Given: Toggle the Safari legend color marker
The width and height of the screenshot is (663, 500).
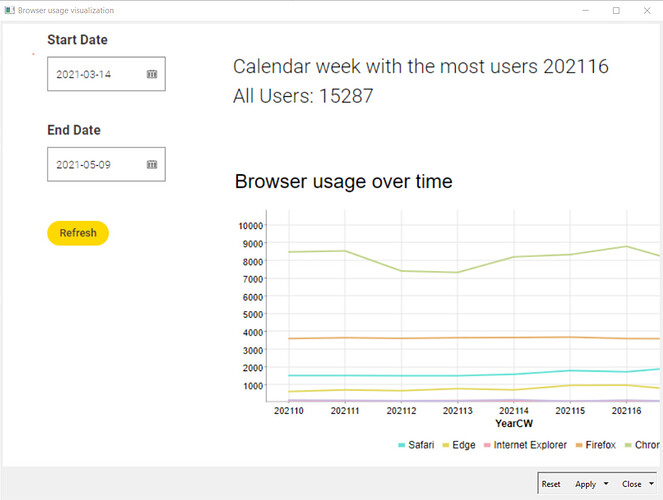Looking at the screenshot, I should (x=402, y=445).
